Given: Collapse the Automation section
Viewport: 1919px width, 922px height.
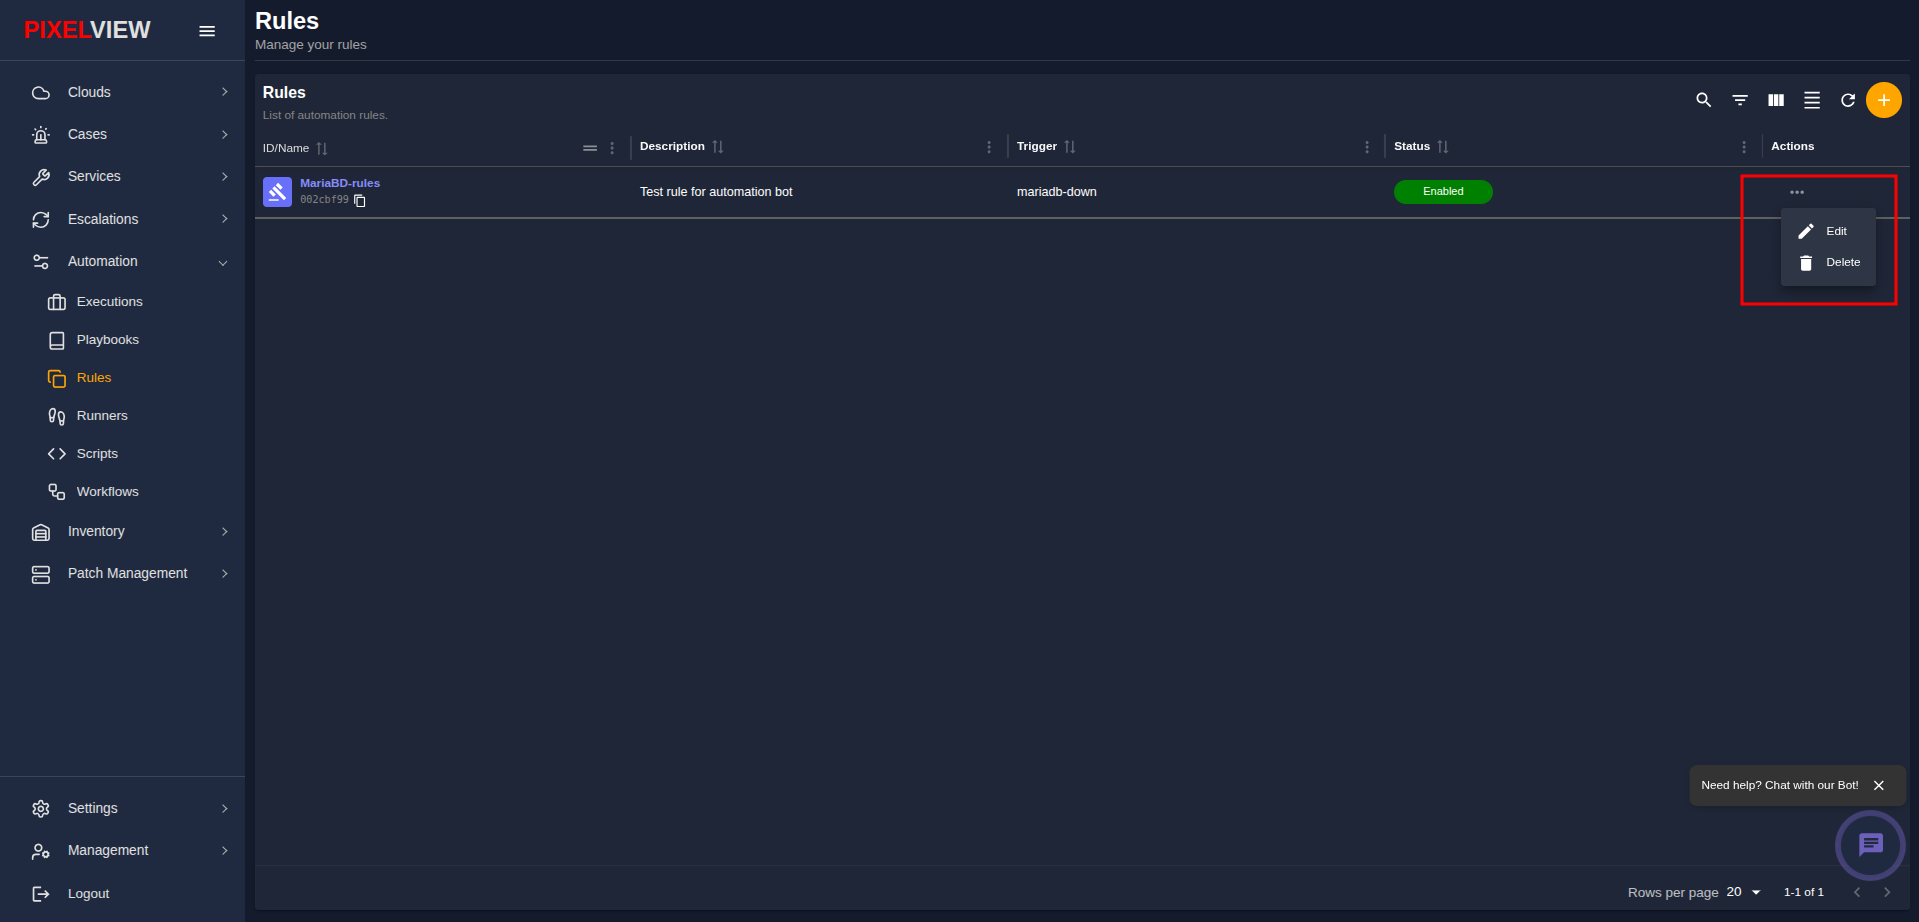Looking at the screenshot, I should pos(129,262).
